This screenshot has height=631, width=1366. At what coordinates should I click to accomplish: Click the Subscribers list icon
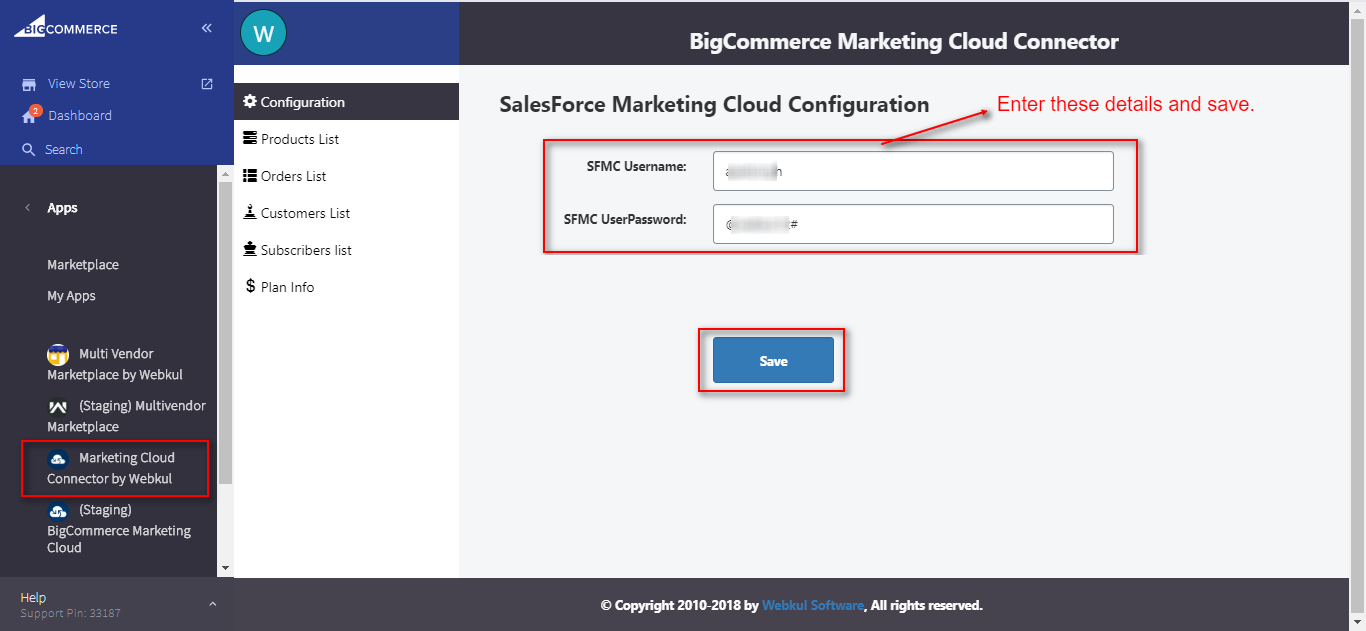click(251, 249)
